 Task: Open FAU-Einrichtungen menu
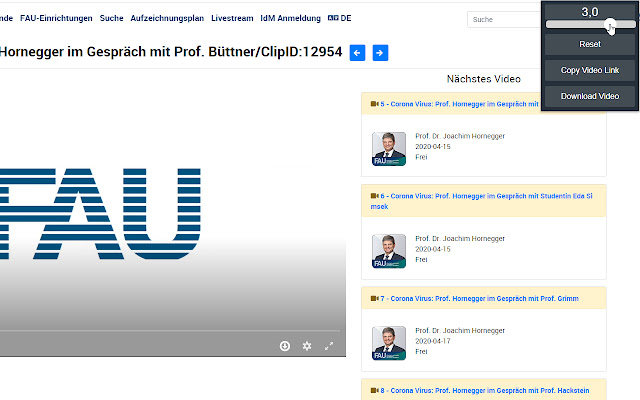click(x=56, y=18)
